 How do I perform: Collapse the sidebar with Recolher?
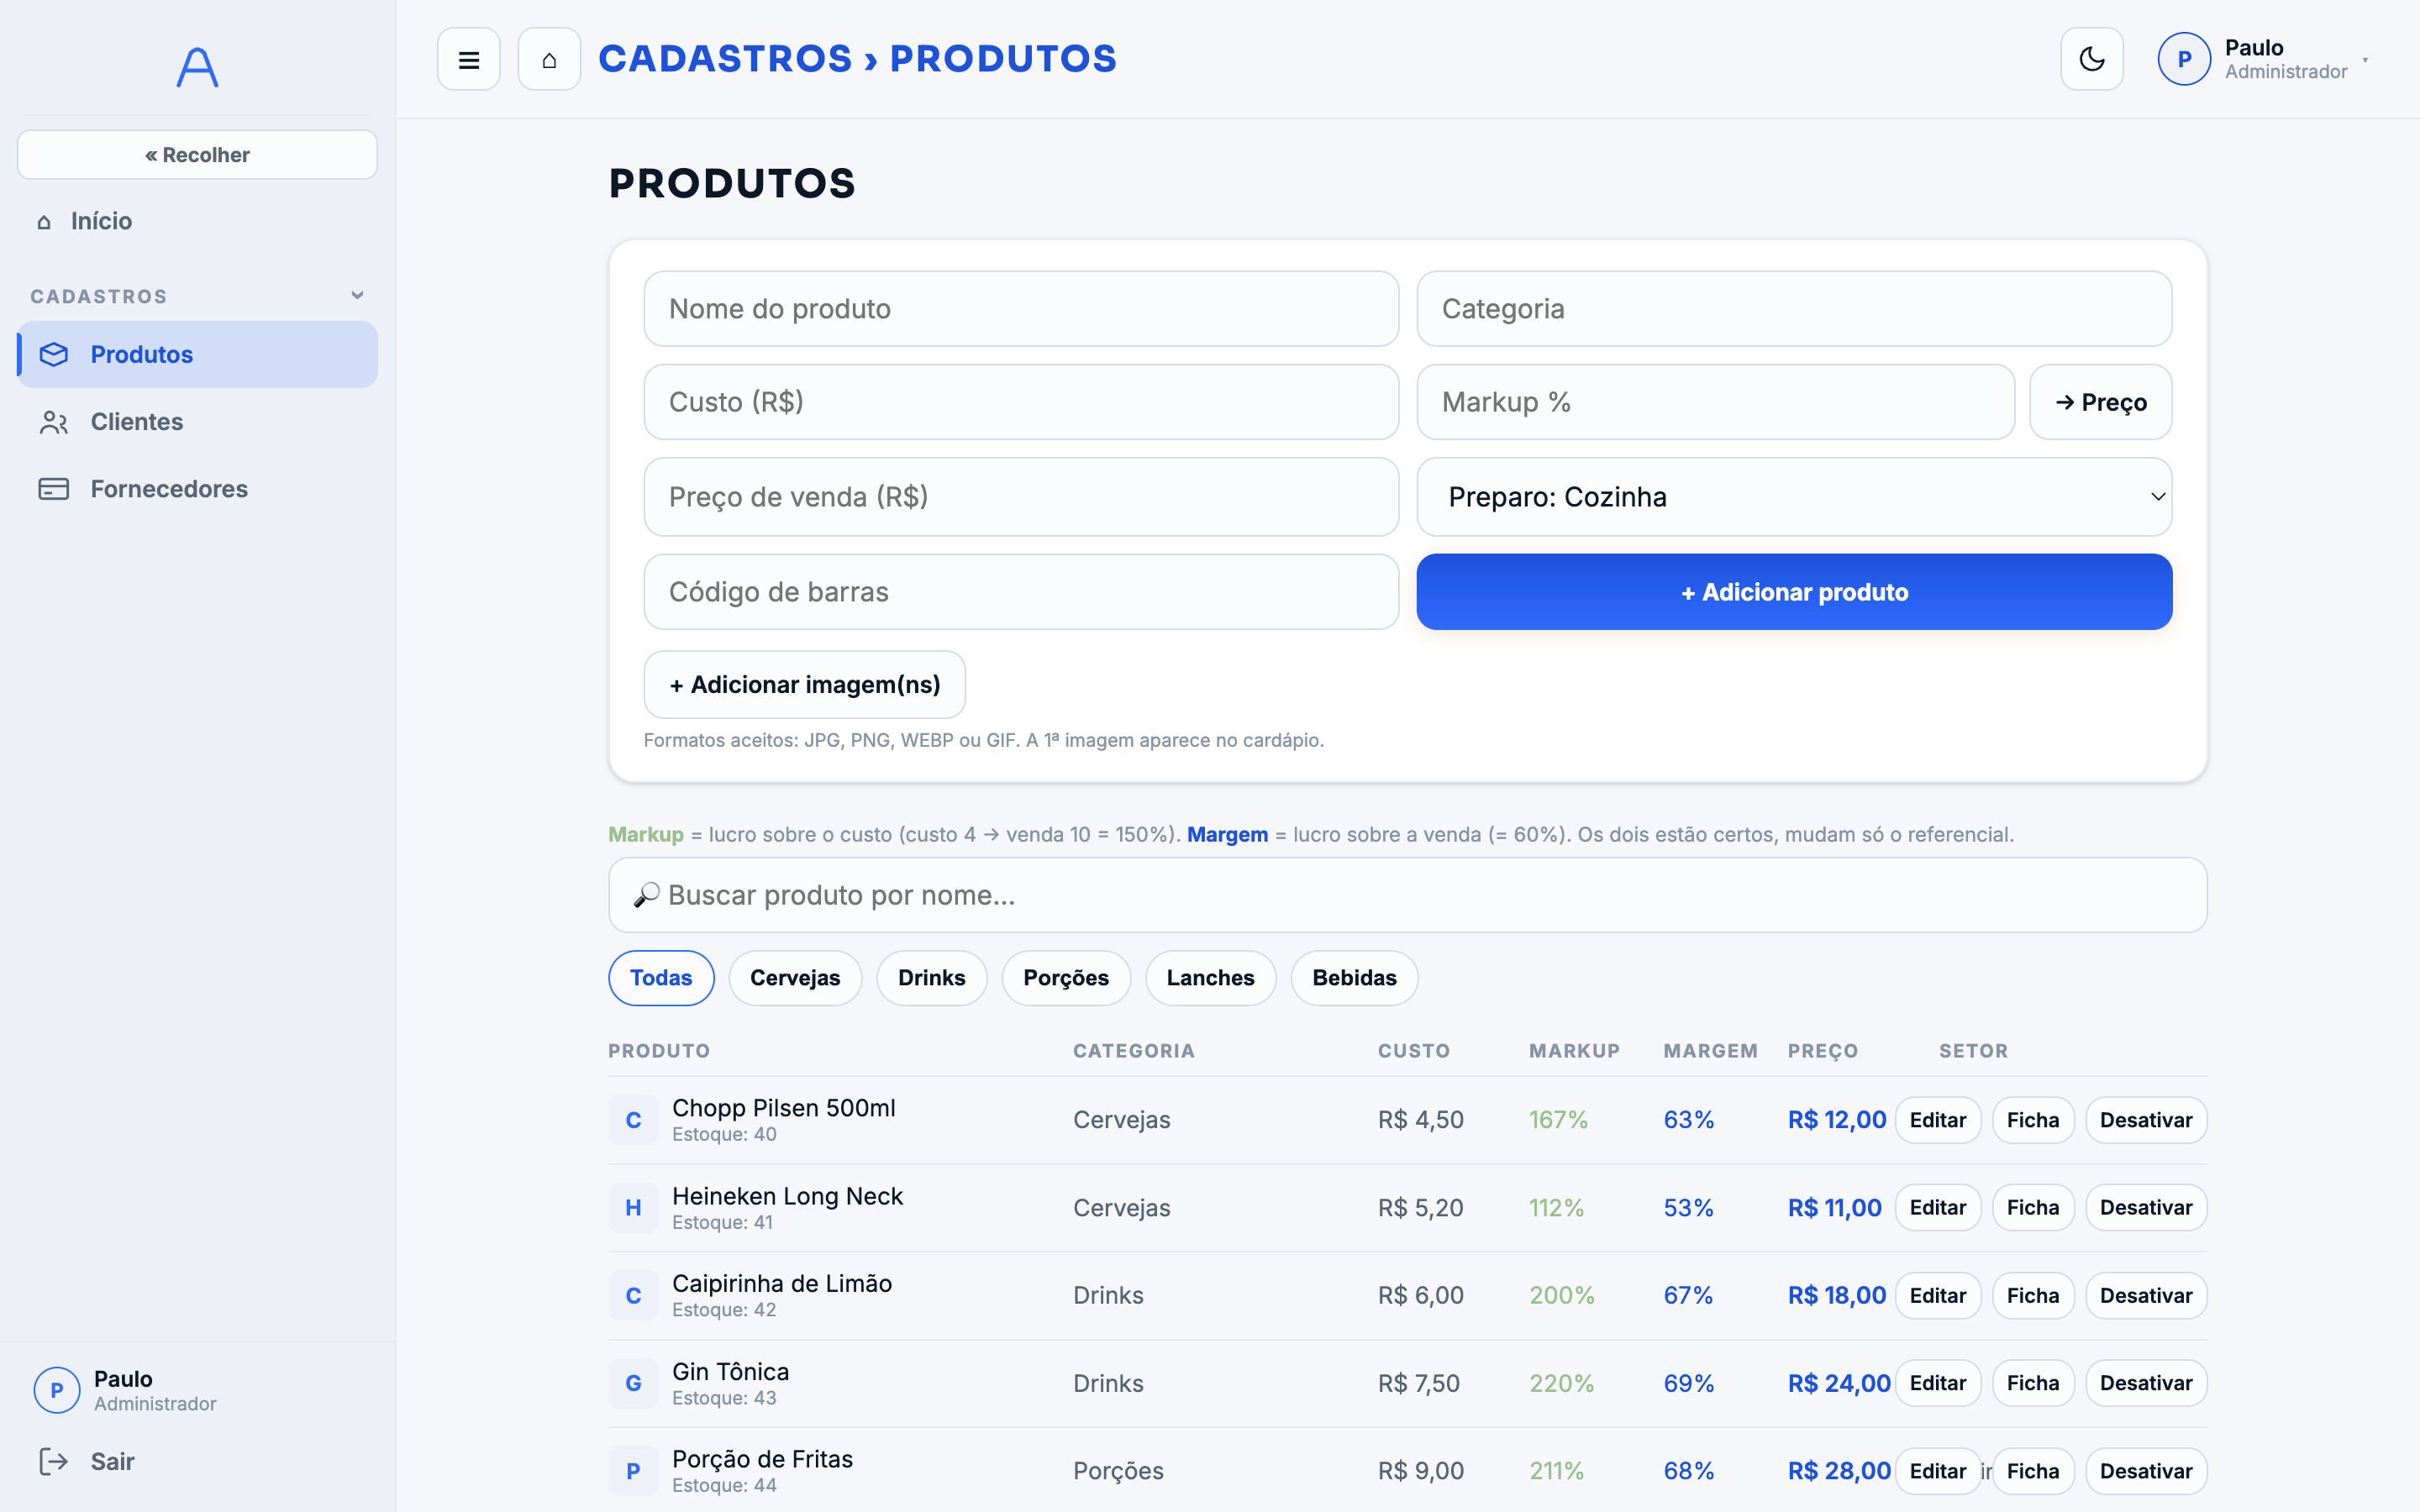coord(197,155)
